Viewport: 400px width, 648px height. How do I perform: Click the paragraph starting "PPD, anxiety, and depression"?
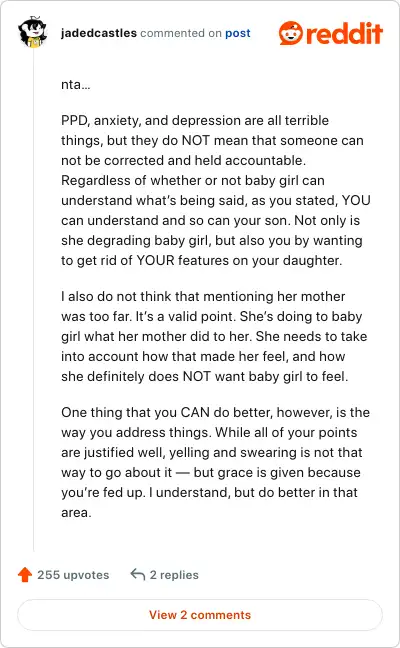tap(216, 190)
